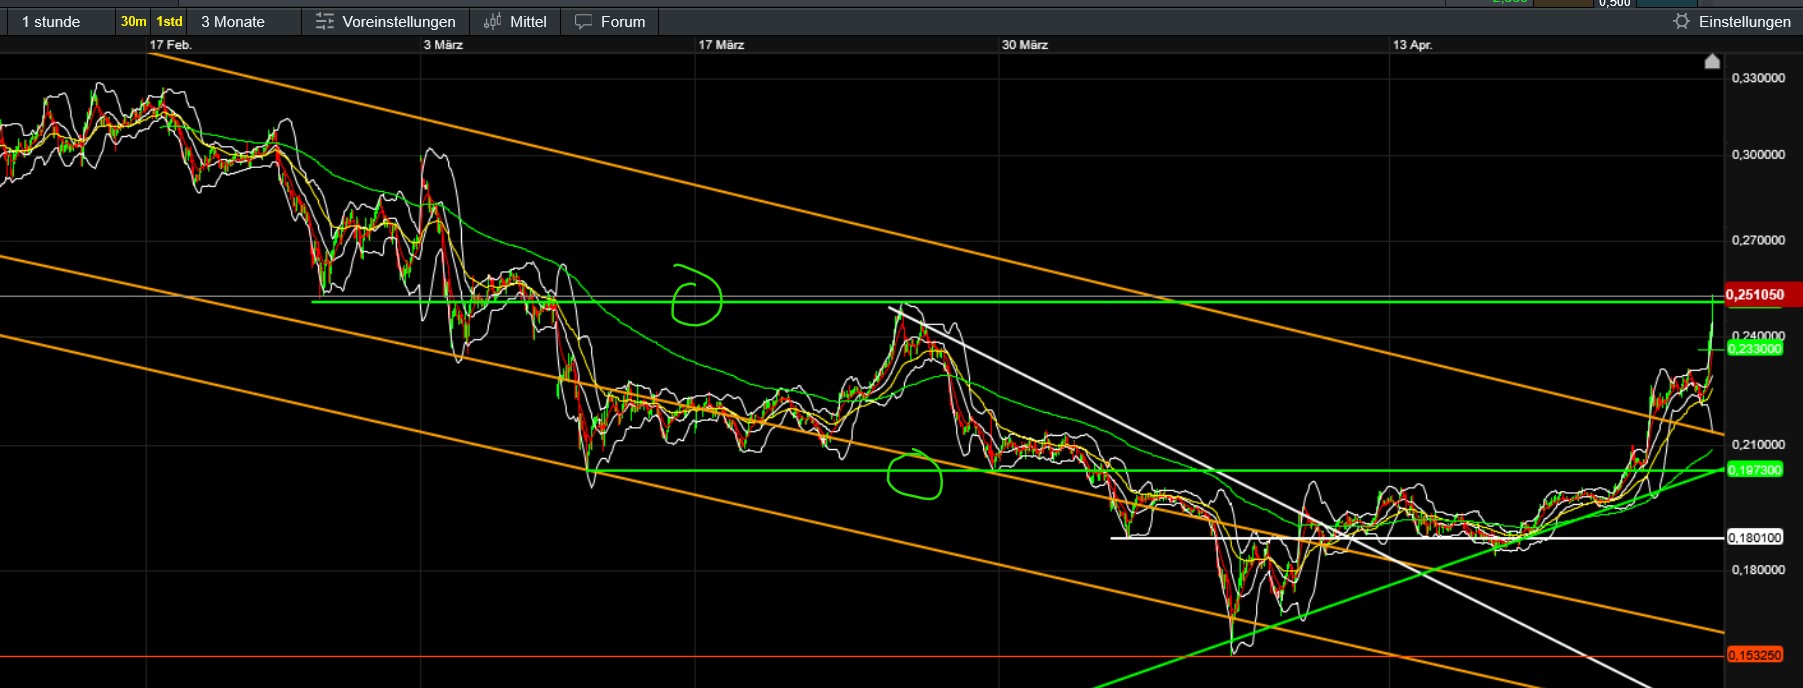1803x688 pixels.
Task: Click the 3 März date axis label
Action: (443, 45)
